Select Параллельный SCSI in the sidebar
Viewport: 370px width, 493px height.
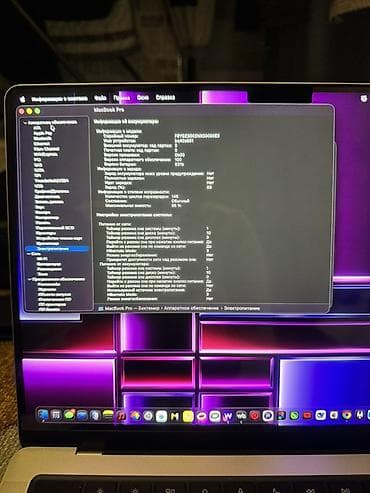click(55, 228)
